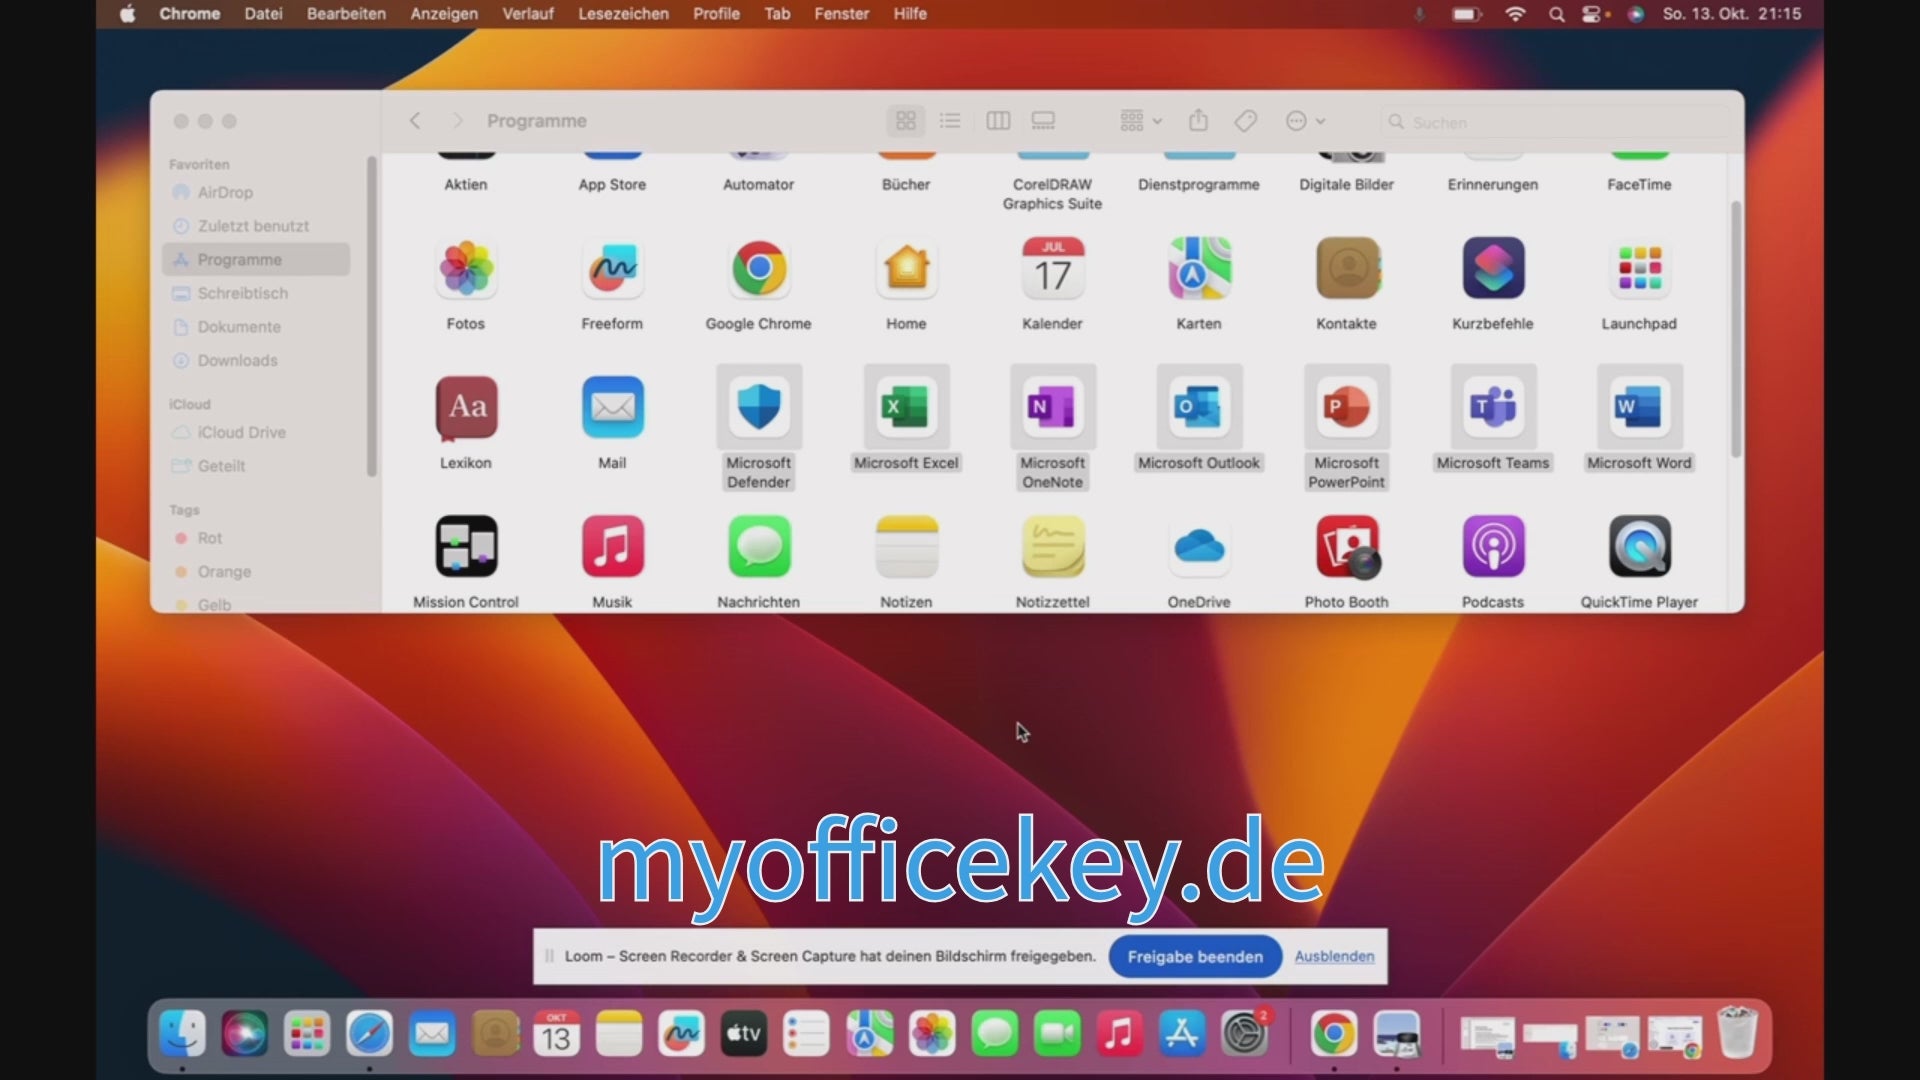Select the Notizzettel app icon
The height and width of the screenshot is (1080, 1920).
coord(1052,547)
